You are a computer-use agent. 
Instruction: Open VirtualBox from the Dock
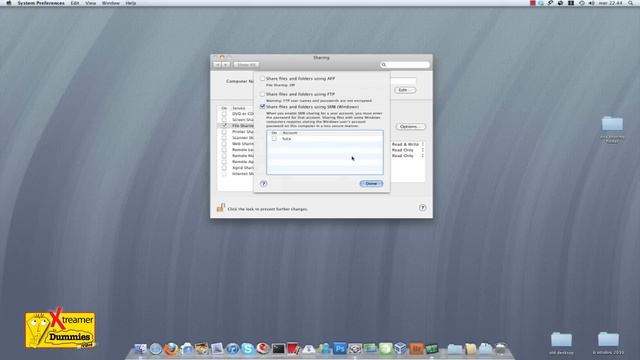[400, 348]
